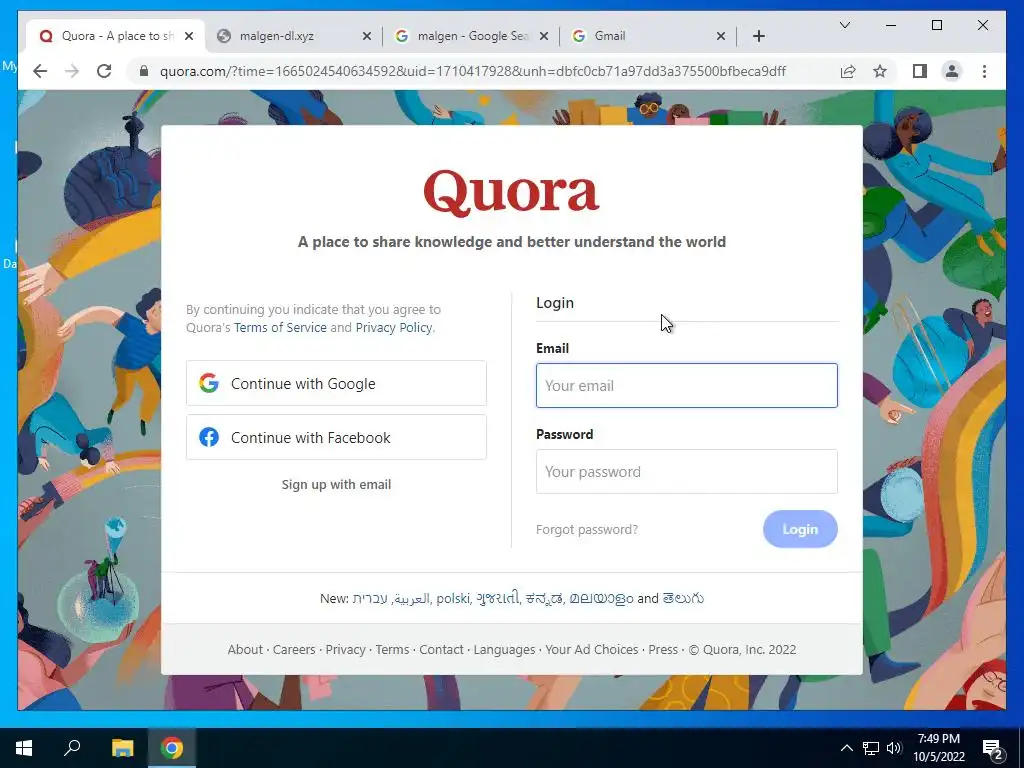Viewport: 1024px width, 768px height.
Task: Open the notification center icon
Action: 993,749
